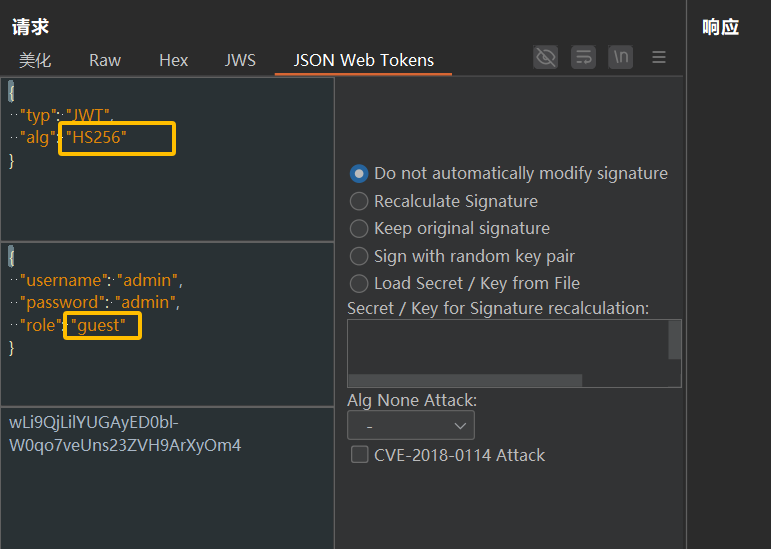This screenshot has height=549, width=771.
Task: Select the Recalculate Signature radio option
Action: pos(444,201)
